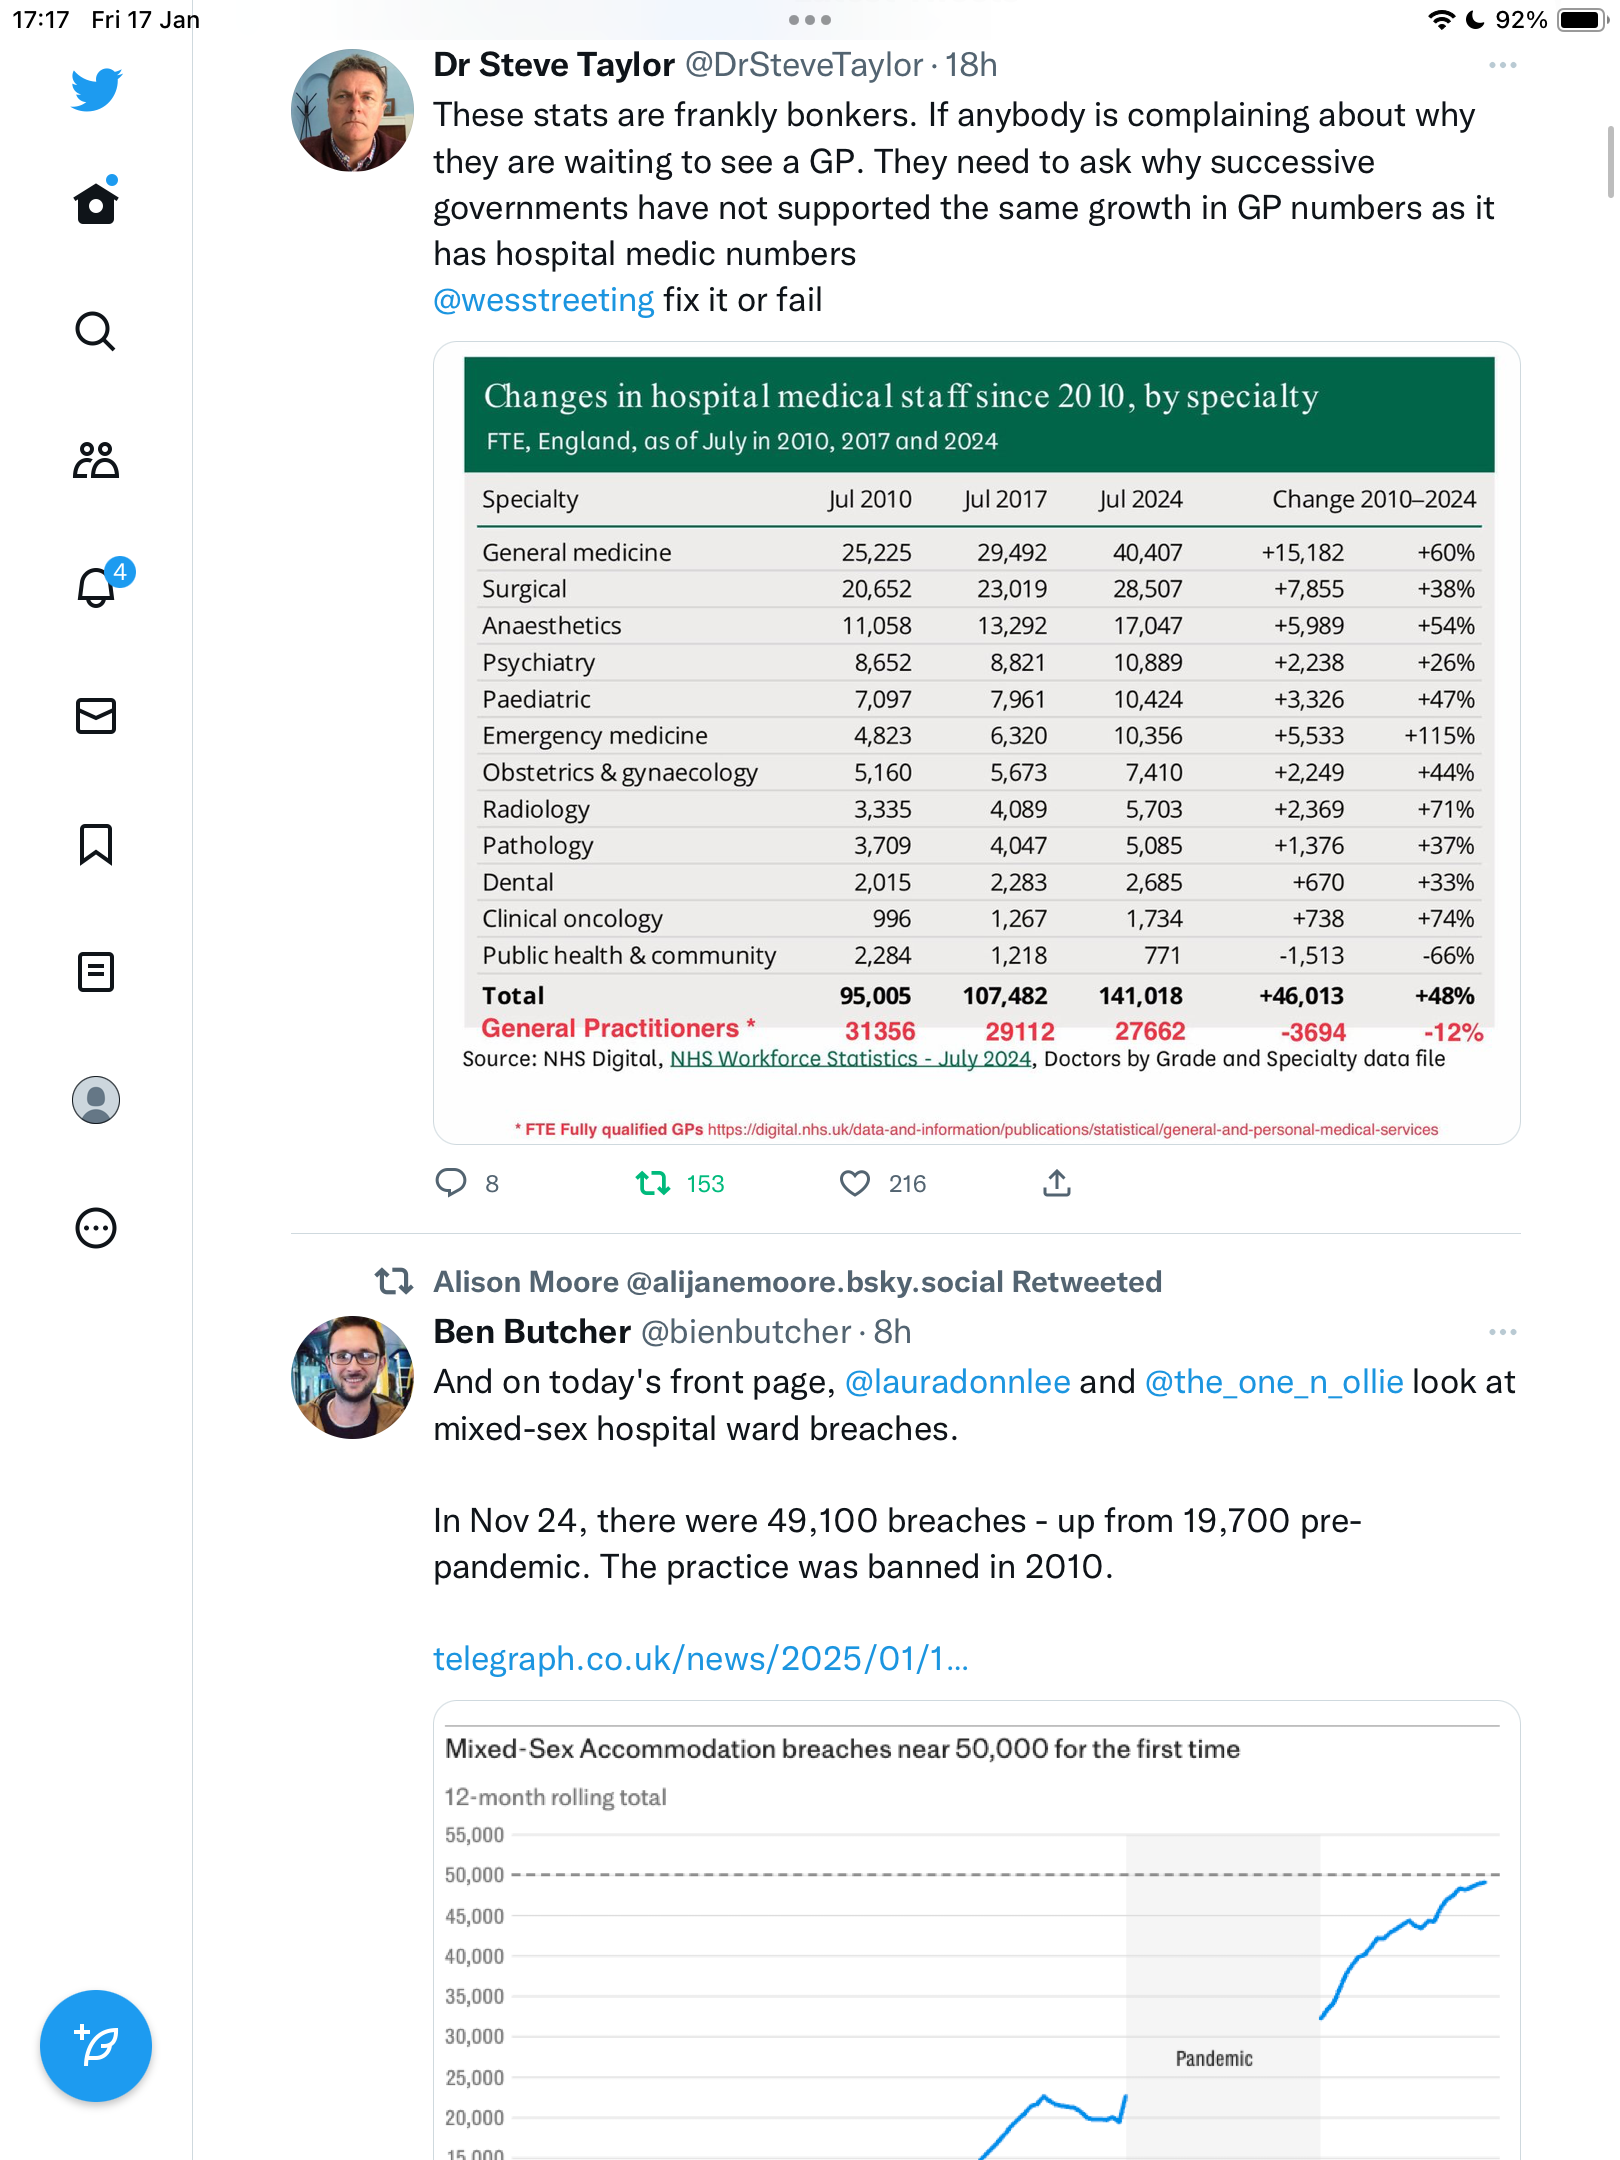Viewport: 1620px width, 2160px height.
Task: Tap the Search magnifier icon
Action: (96, 331)
